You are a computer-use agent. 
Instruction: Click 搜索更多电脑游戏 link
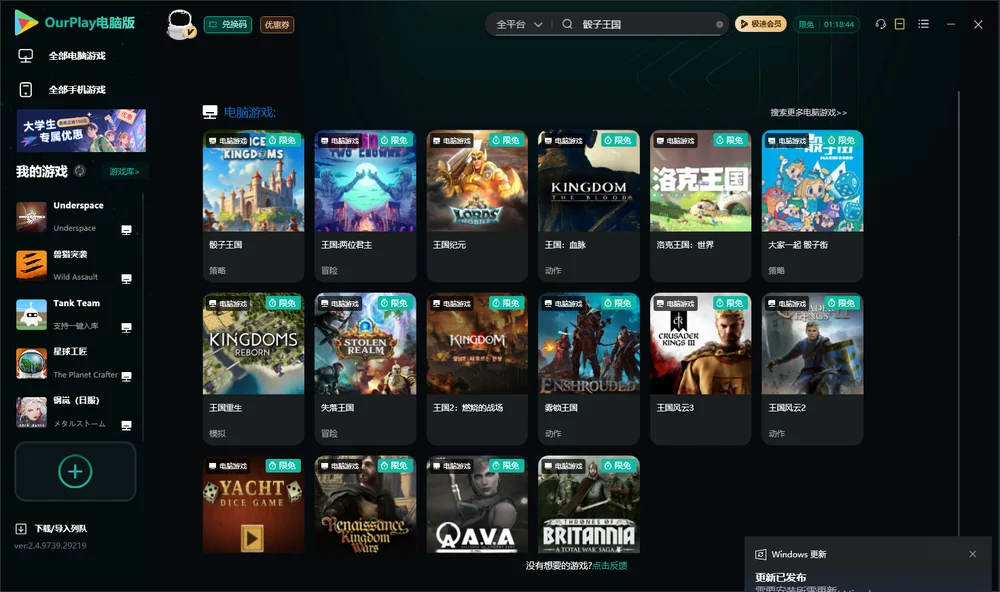click(x=808, y=112)
